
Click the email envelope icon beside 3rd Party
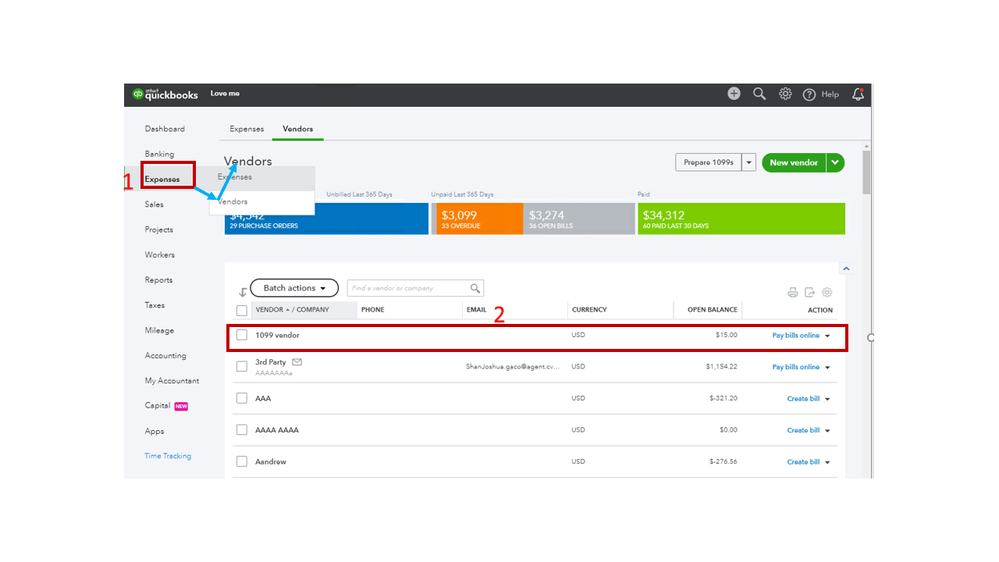297,362
